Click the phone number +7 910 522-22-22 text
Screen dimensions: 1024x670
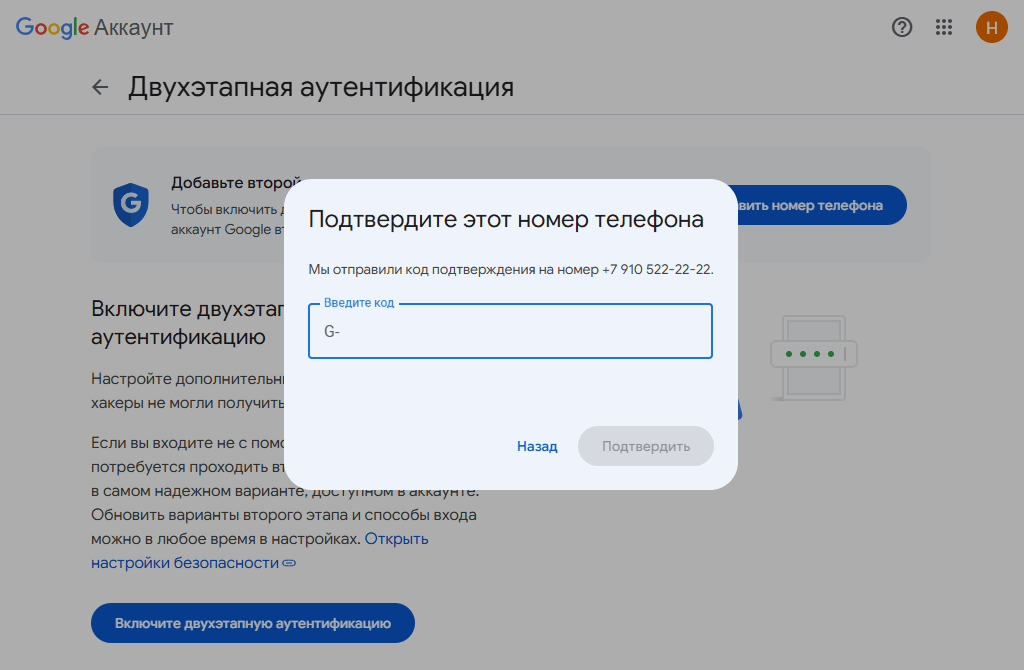657,270
